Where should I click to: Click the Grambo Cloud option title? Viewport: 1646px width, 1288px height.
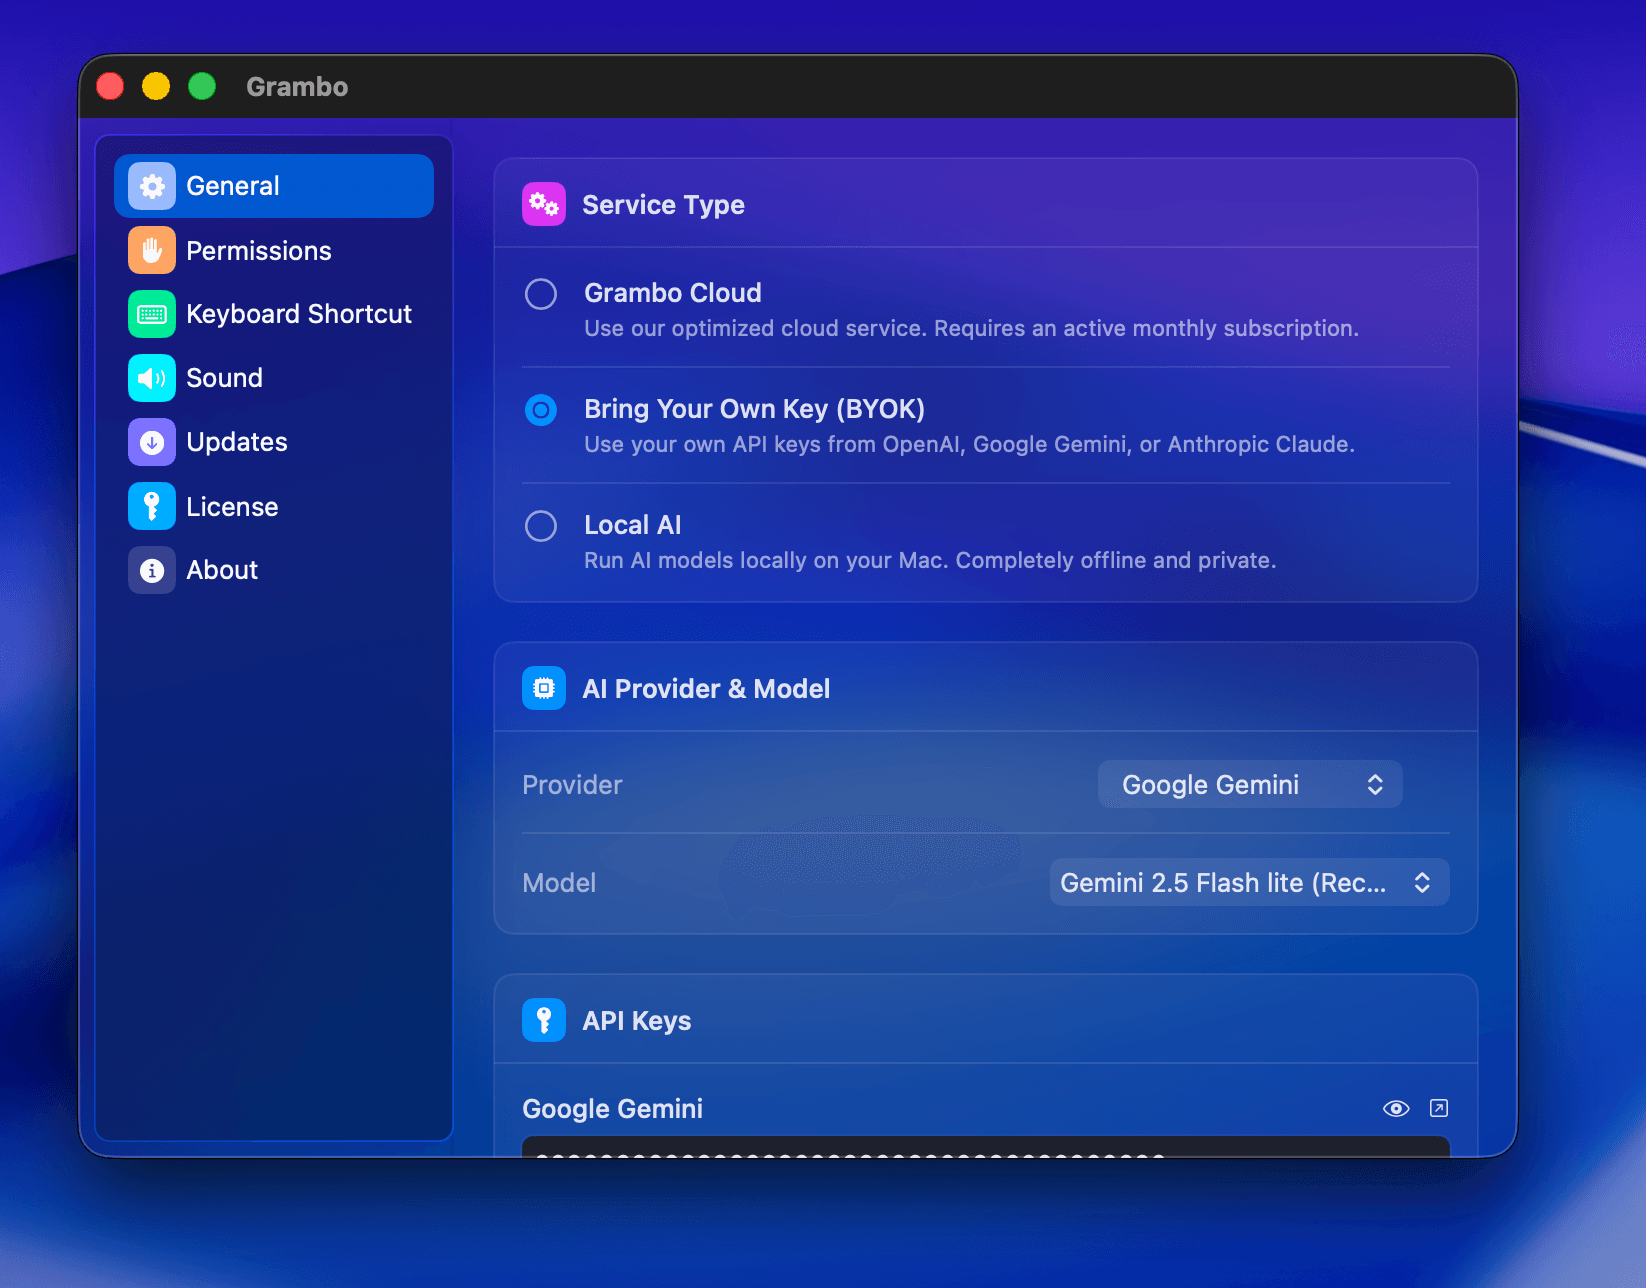tap(673, 293)
